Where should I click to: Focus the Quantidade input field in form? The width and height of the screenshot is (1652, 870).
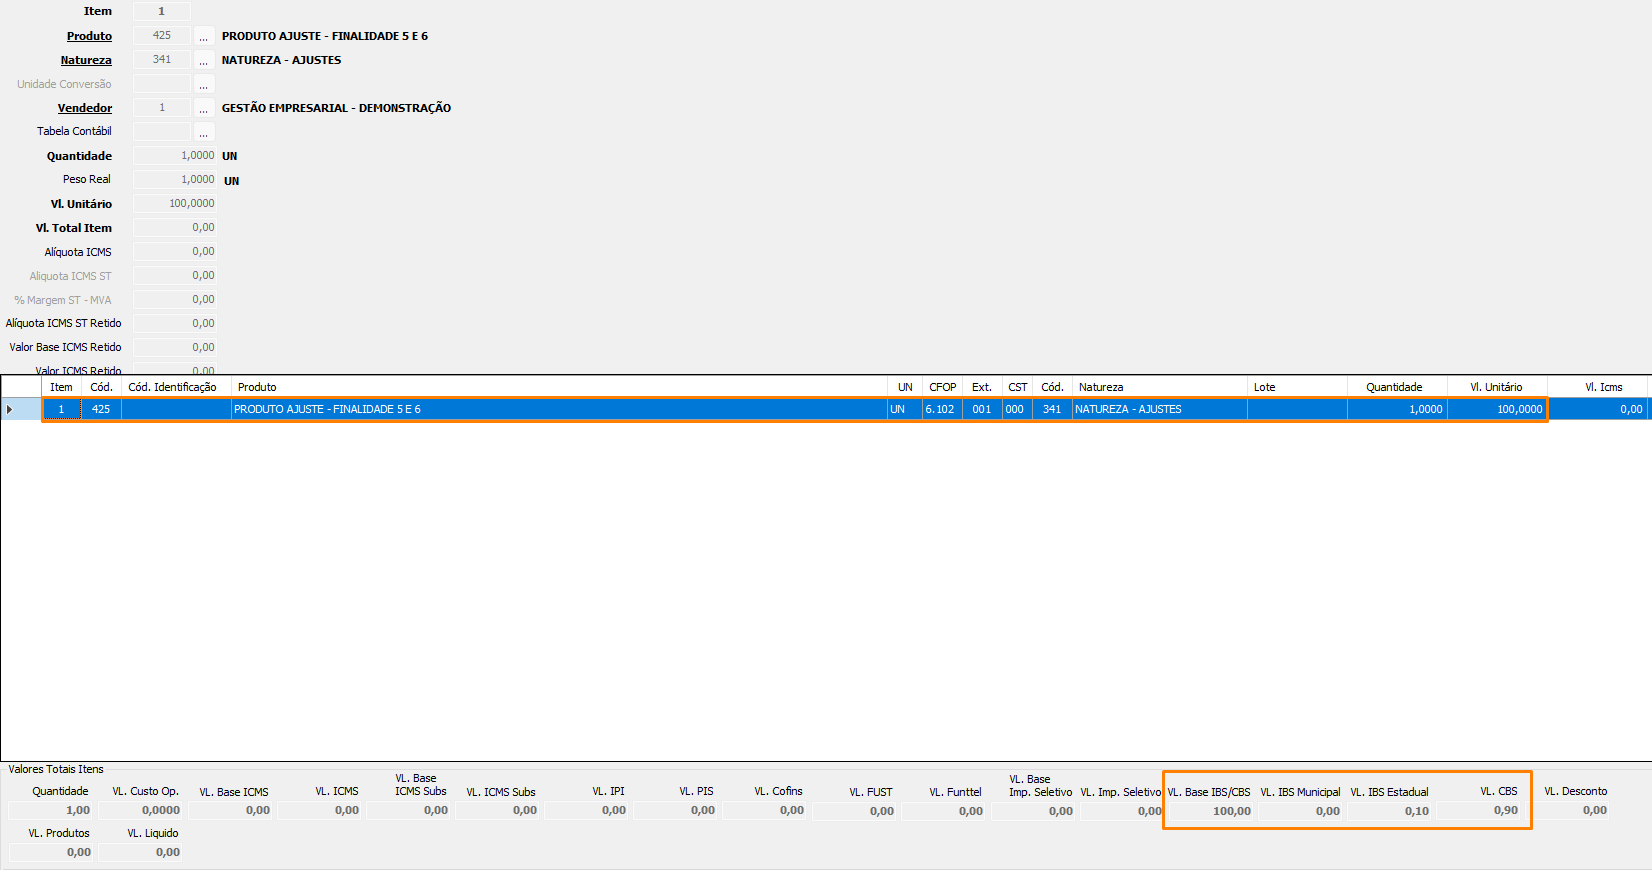pyautogui.click(x=175, y=156)
